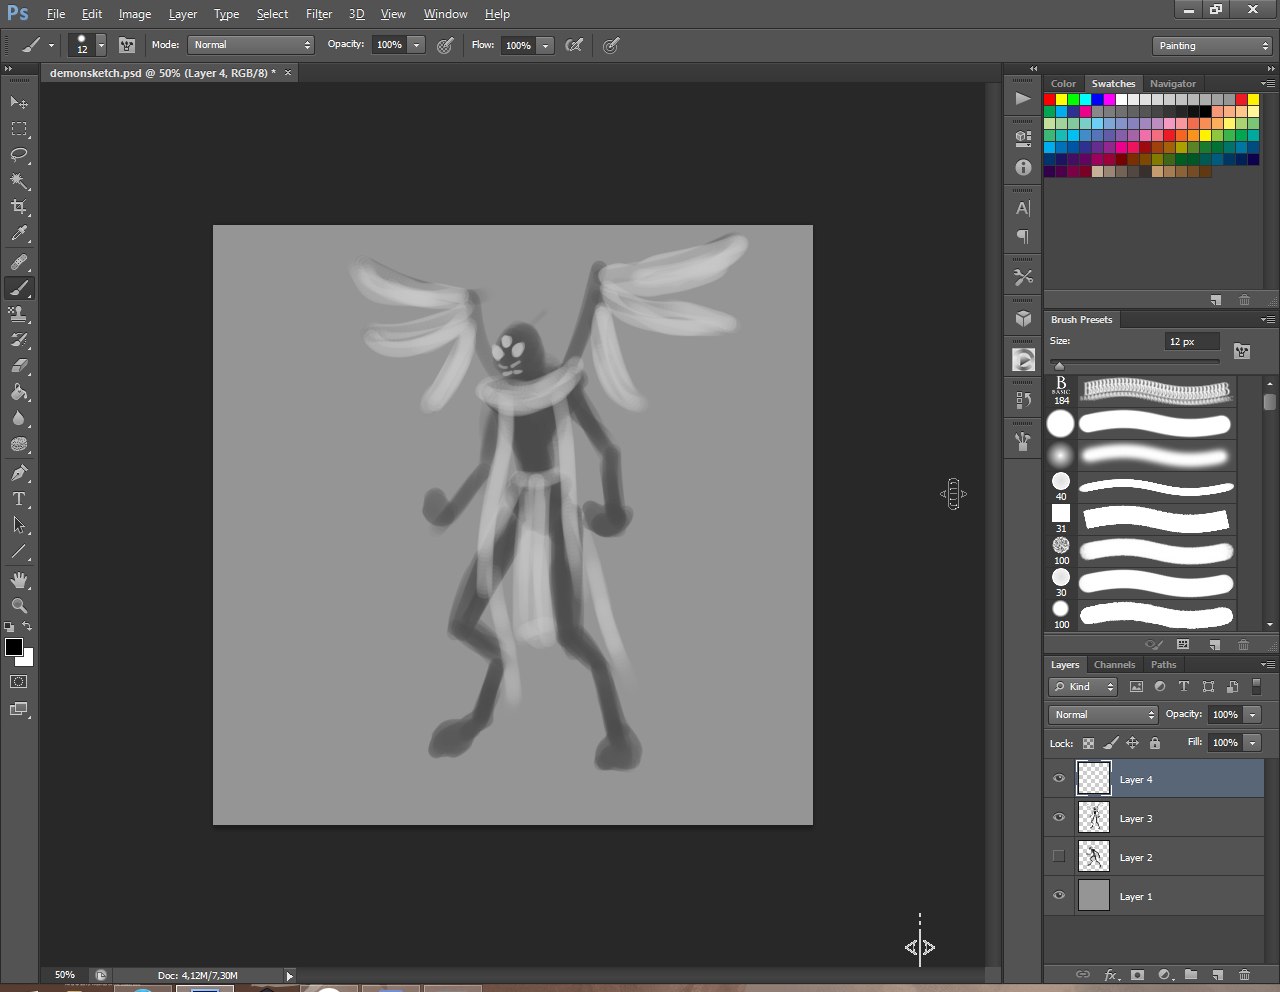The image size is (1280, 992).
Task: Click the brush Size input field
Action: coord(1190,342)
